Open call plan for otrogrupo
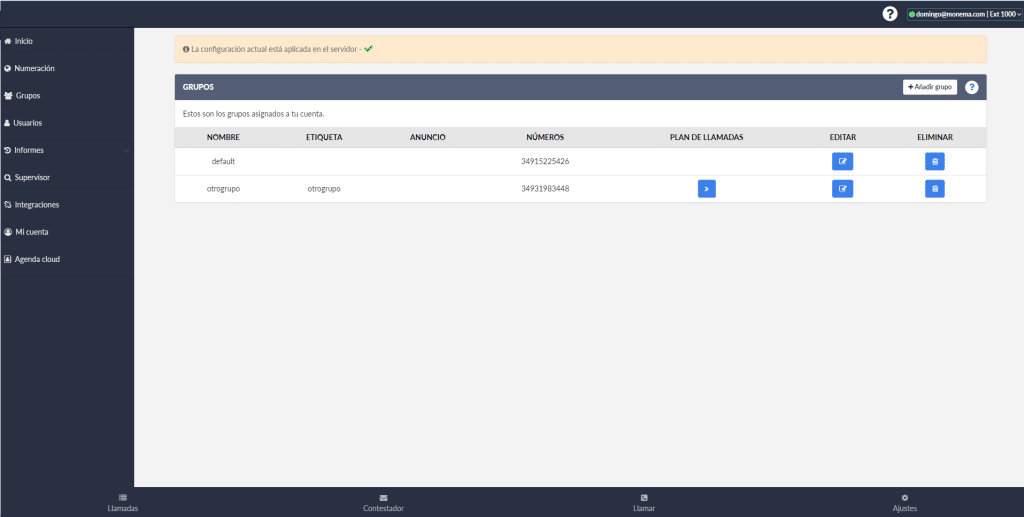 pos(707,189)
